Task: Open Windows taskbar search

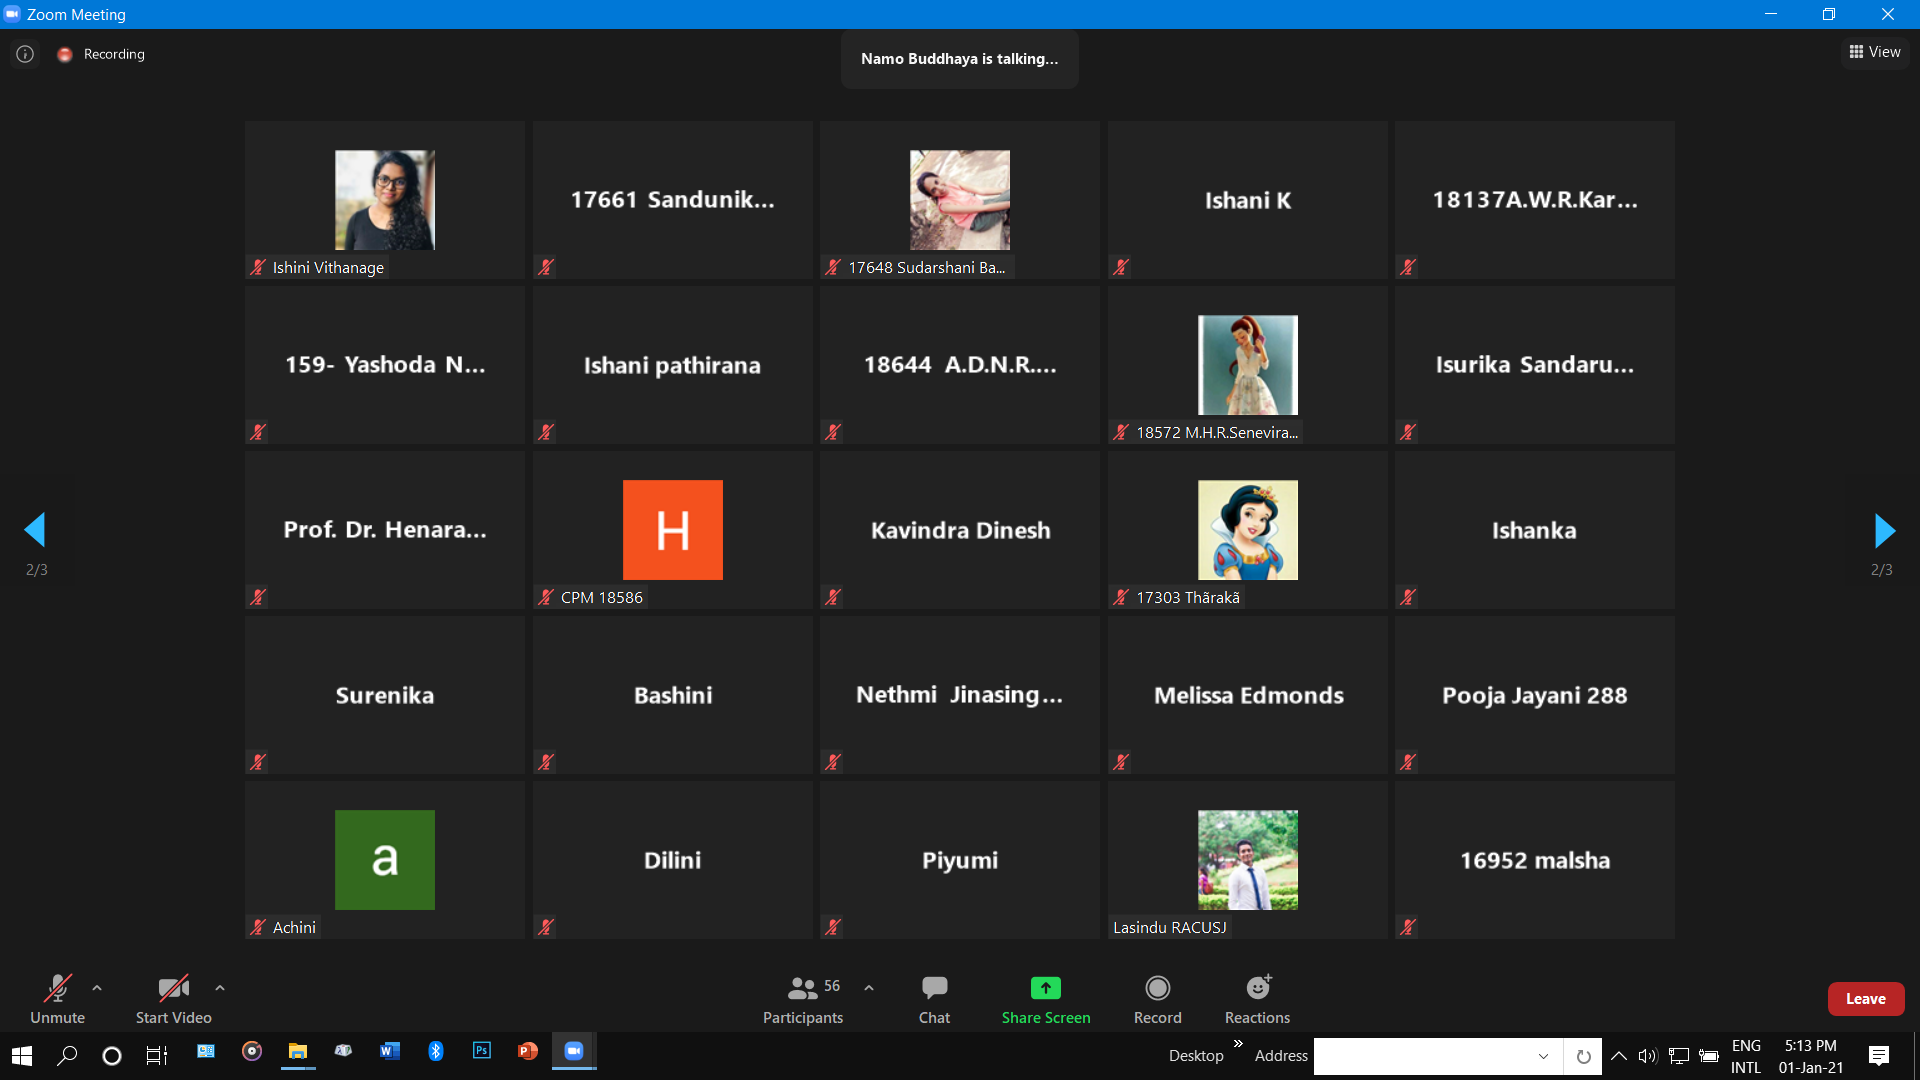Action: 67,1055
